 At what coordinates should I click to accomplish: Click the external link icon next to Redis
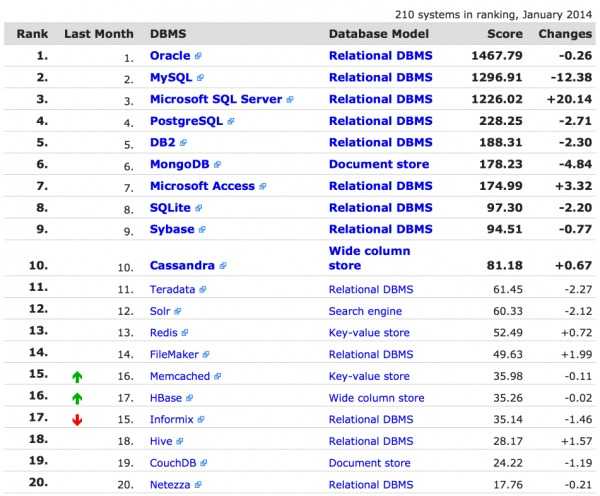tap(185, 333)
